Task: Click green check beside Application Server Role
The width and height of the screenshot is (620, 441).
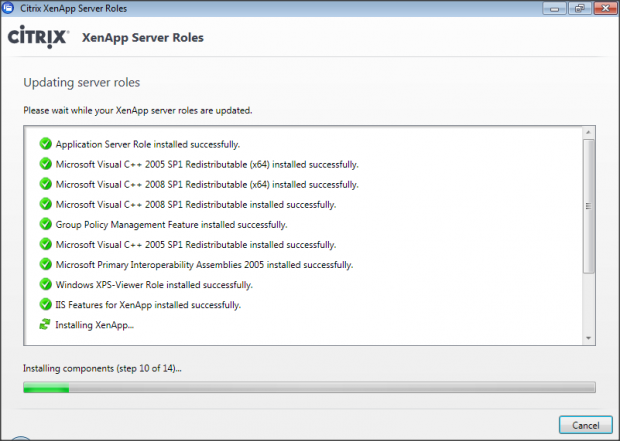Action: 45,144
